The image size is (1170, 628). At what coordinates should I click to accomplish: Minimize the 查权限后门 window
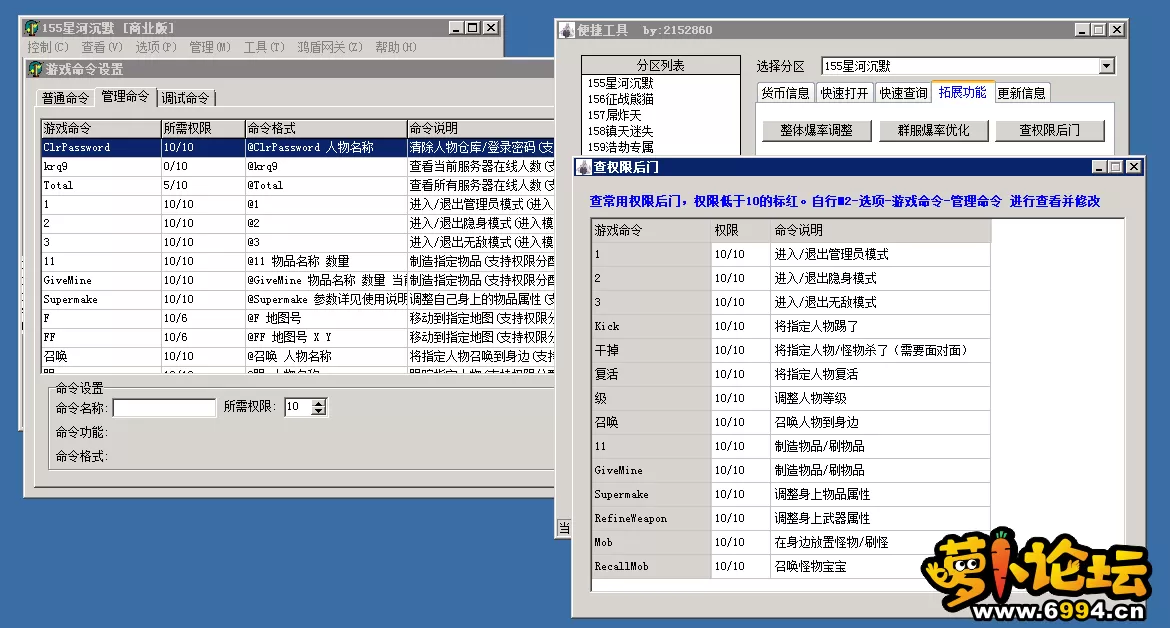[1098, 167]
